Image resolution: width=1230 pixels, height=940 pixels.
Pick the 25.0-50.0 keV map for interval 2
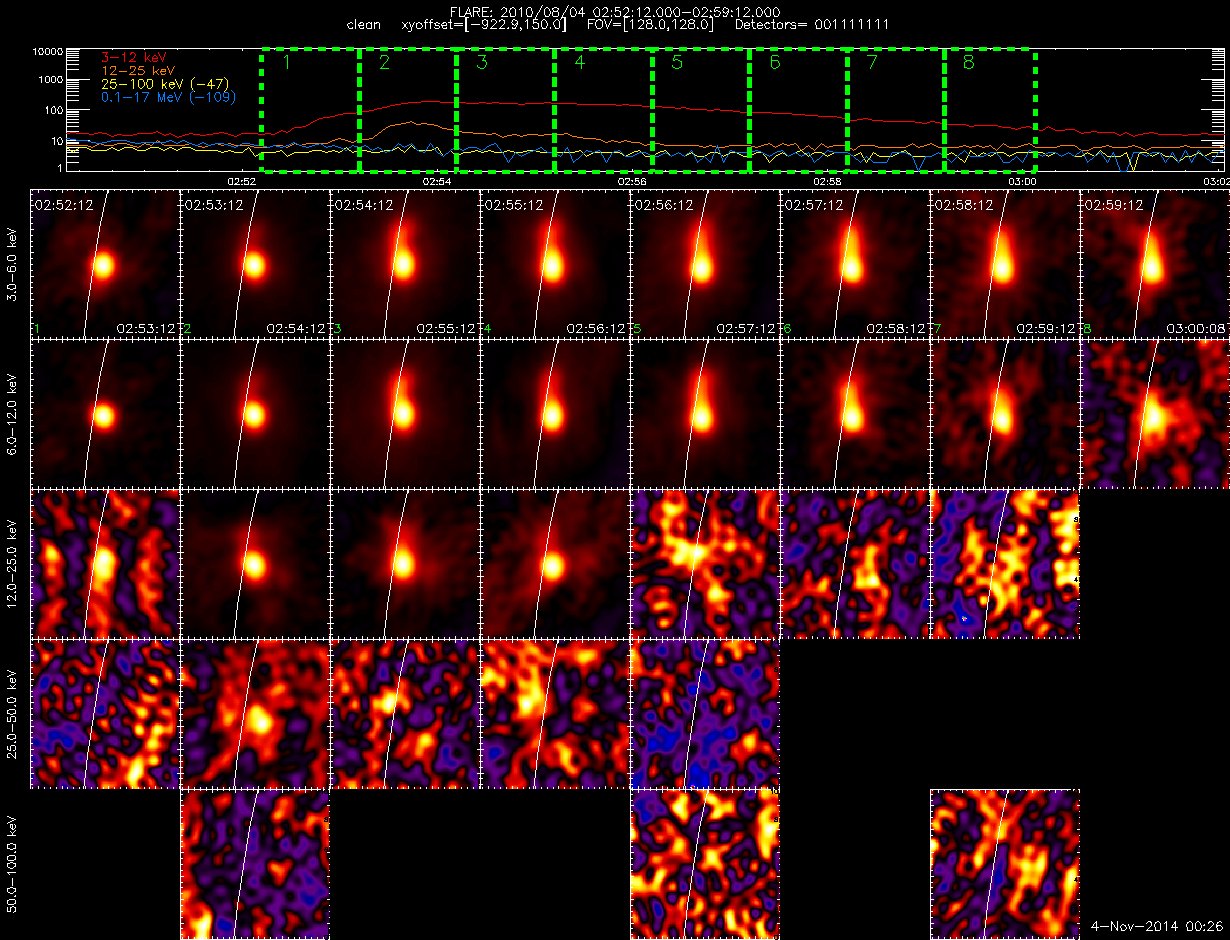[x=255, y=714]
